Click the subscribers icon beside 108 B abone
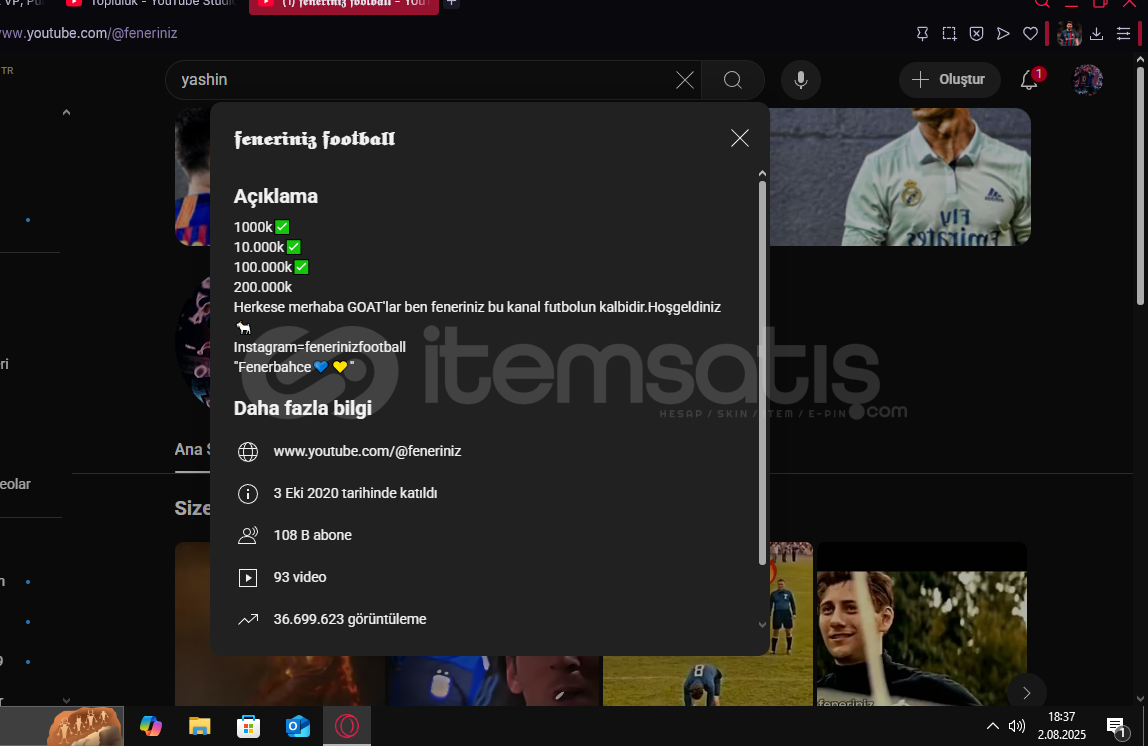The height and width of the screenshot is (746, 1148). (x=248, y=536)
